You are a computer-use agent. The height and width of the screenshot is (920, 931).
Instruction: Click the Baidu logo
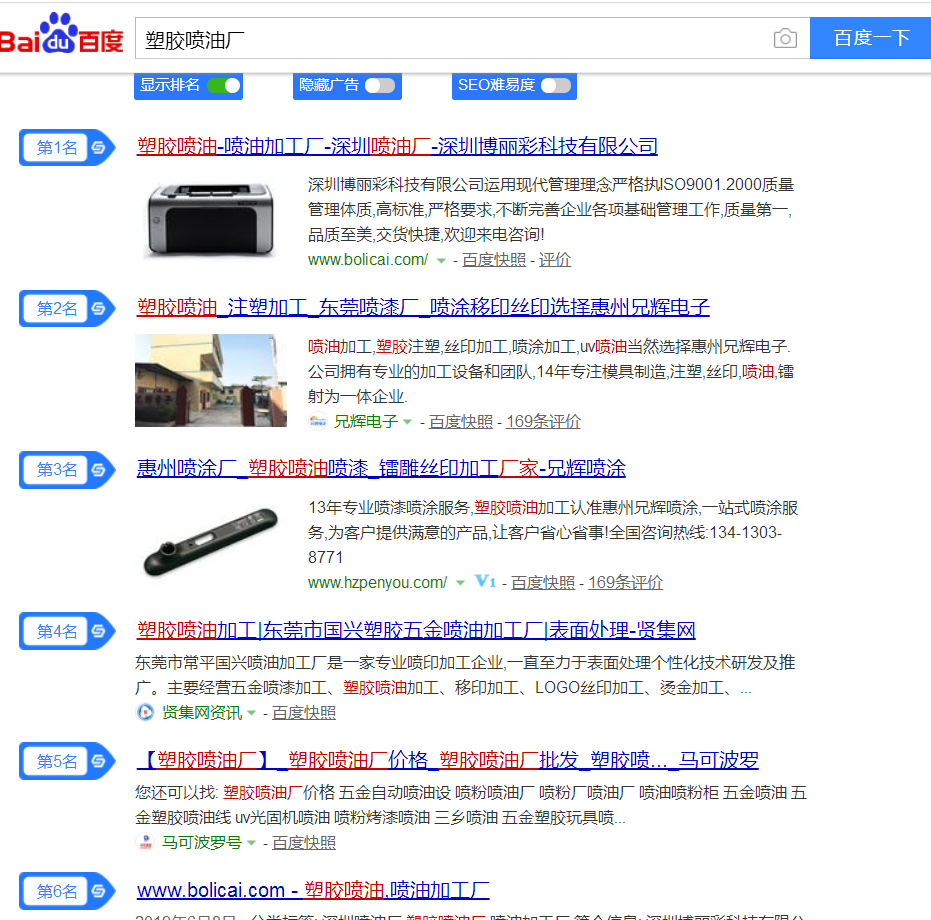click(62, 34)
